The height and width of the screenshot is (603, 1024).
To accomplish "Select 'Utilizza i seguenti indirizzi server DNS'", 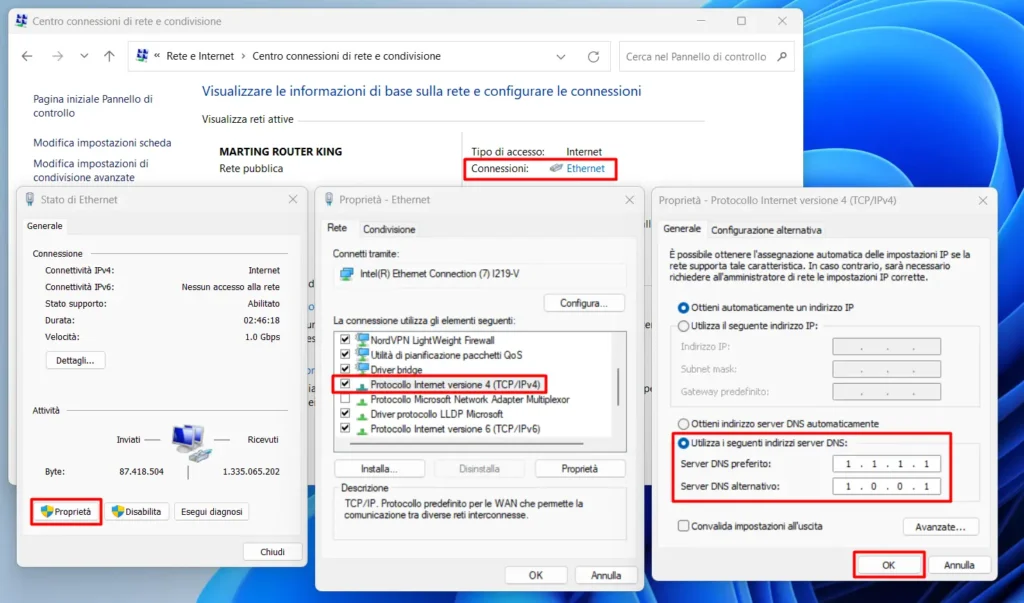I will (x=683, y=443).
